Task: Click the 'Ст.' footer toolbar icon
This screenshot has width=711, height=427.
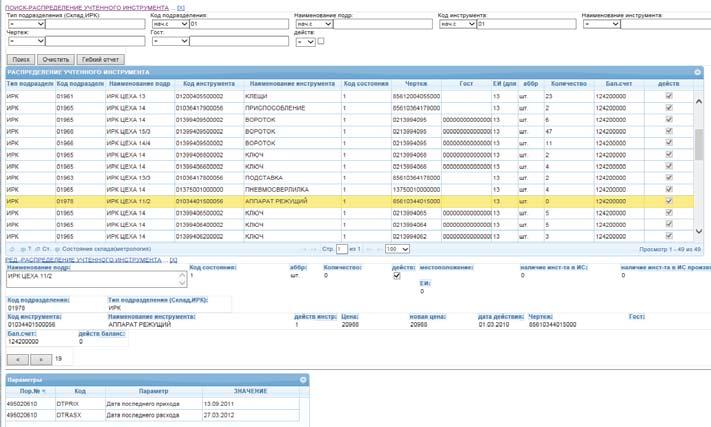Action: tap(43, 249)
